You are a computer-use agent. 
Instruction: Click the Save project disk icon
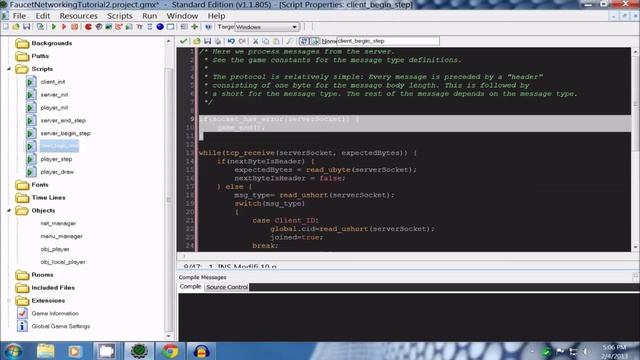[27, 27]
